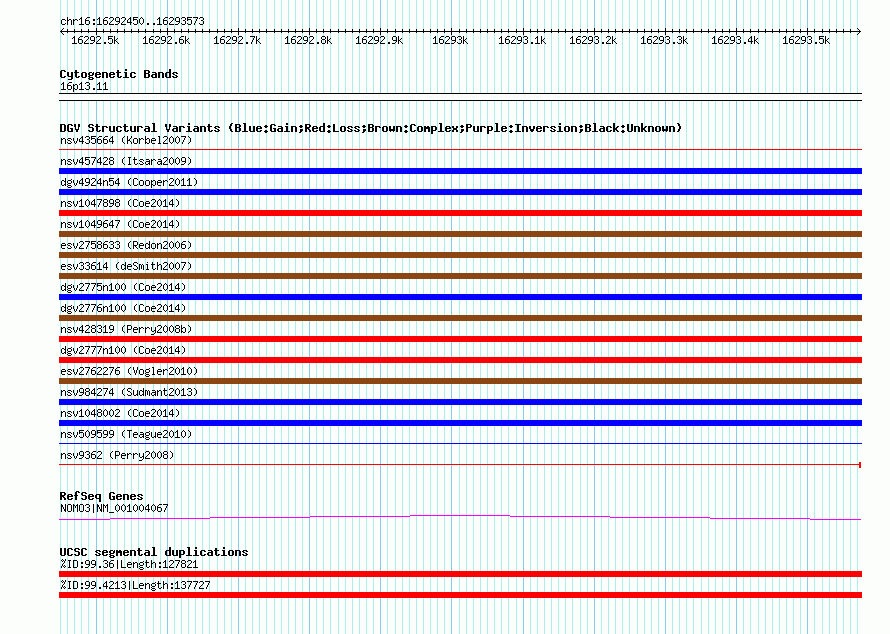Image resolution: width=890 pixels, height=634 pixels.
Task: Click the nsv1048002 (Coe2014) label
Action: [x=120, y=413]
